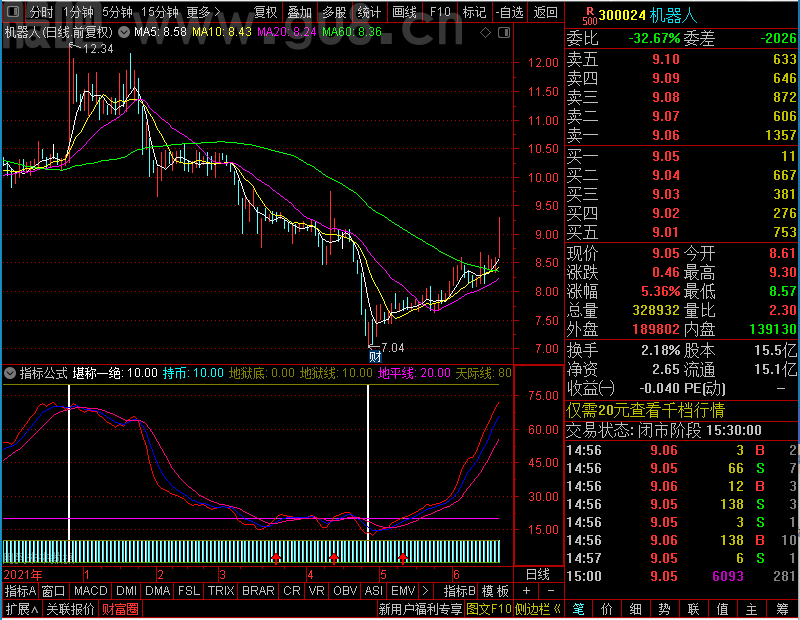Open the 统计 statistics tool
Viewport: 800px width, 620px height.
[369, 12]
